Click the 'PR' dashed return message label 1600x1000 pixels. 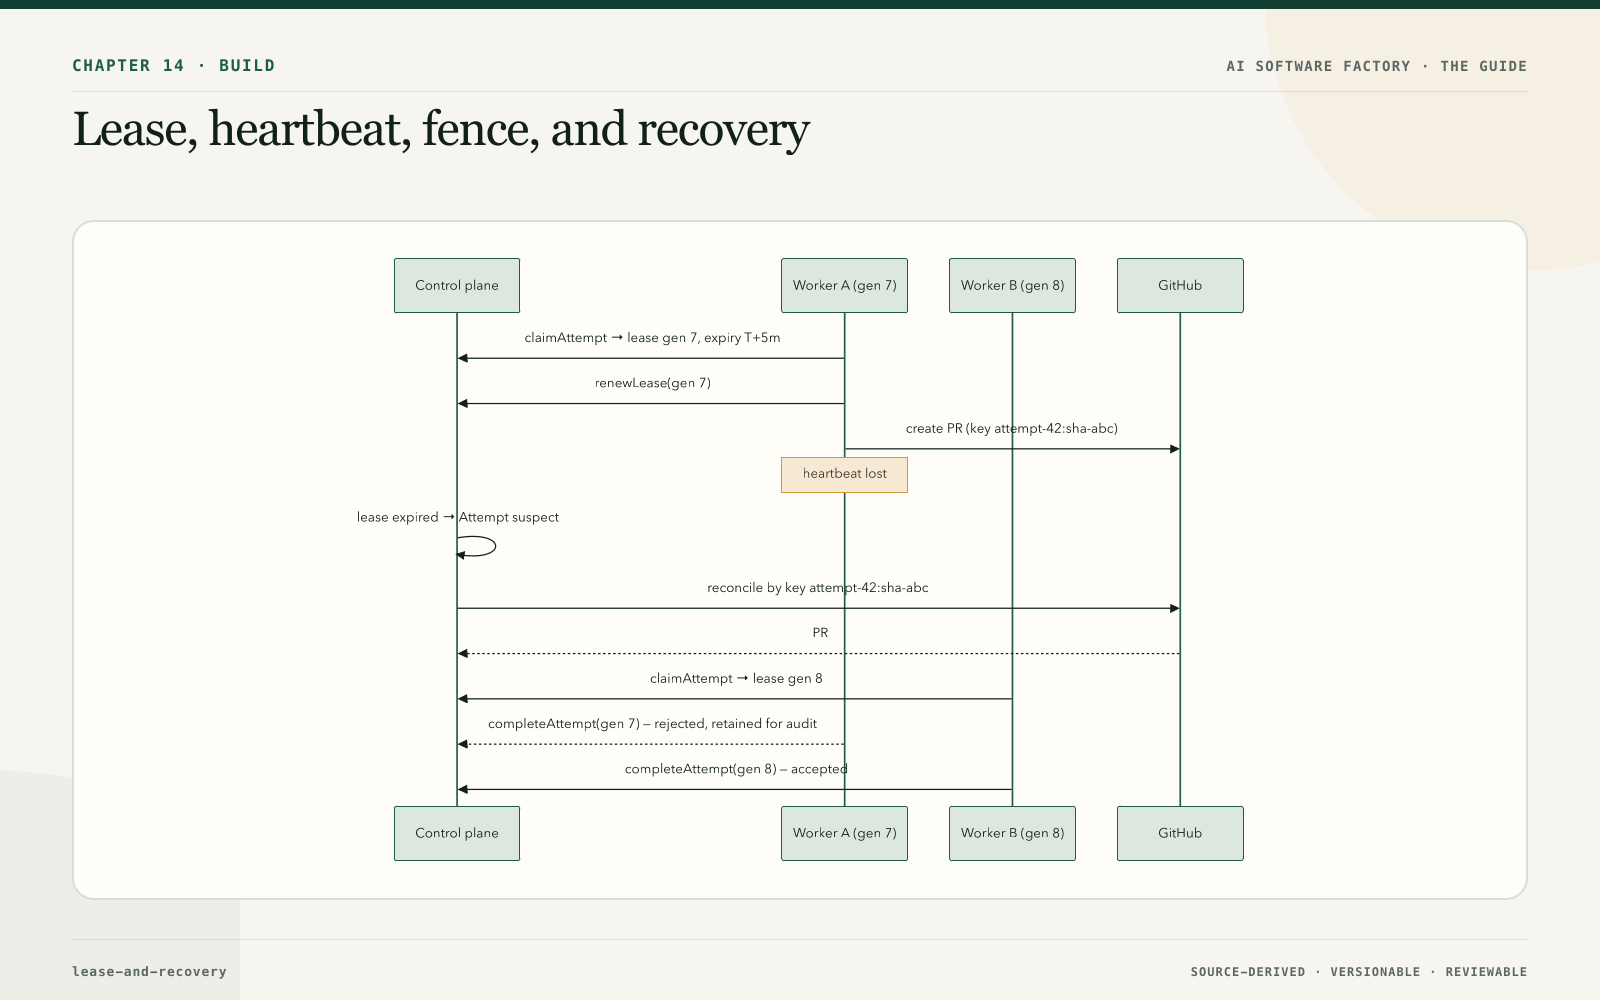820,633
